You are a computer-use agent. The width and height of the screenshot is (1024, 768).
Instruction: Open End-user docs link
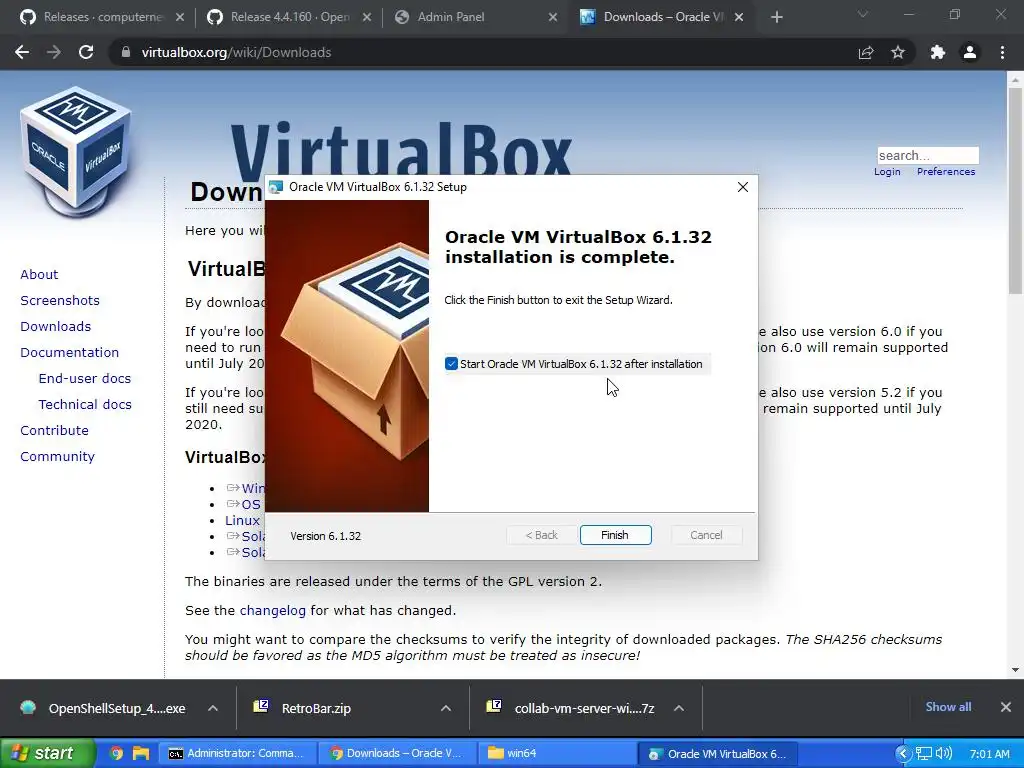(85, 379)
